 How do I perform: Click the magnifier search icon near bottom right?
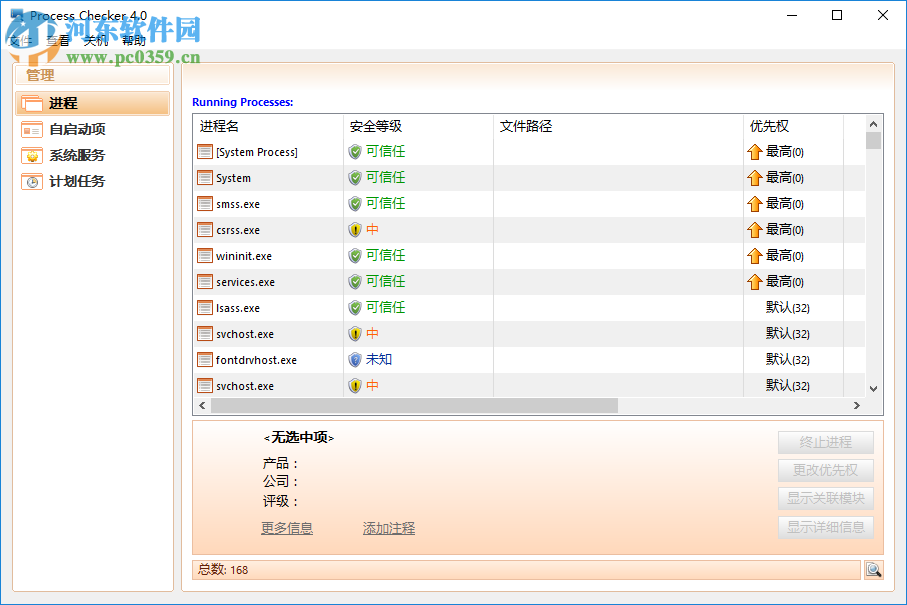coord(873,569)
